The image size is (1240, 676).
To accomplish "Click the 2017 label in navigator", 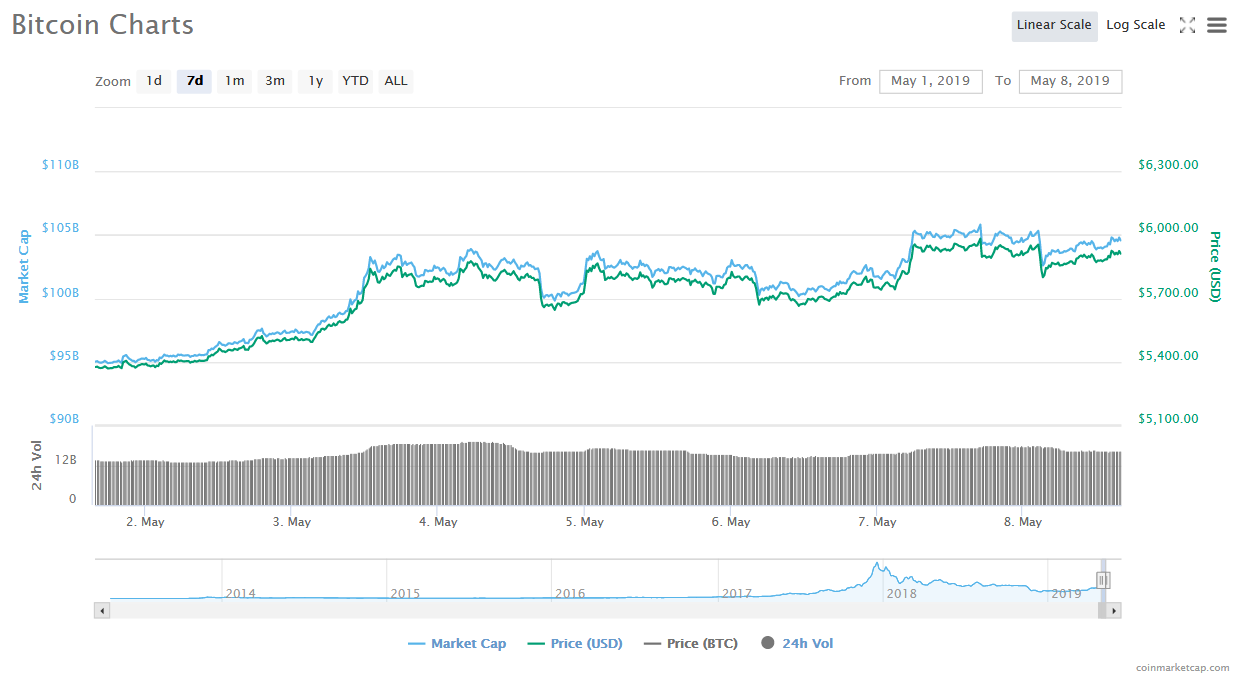I will pyautogui.click(x=736, y=593).
